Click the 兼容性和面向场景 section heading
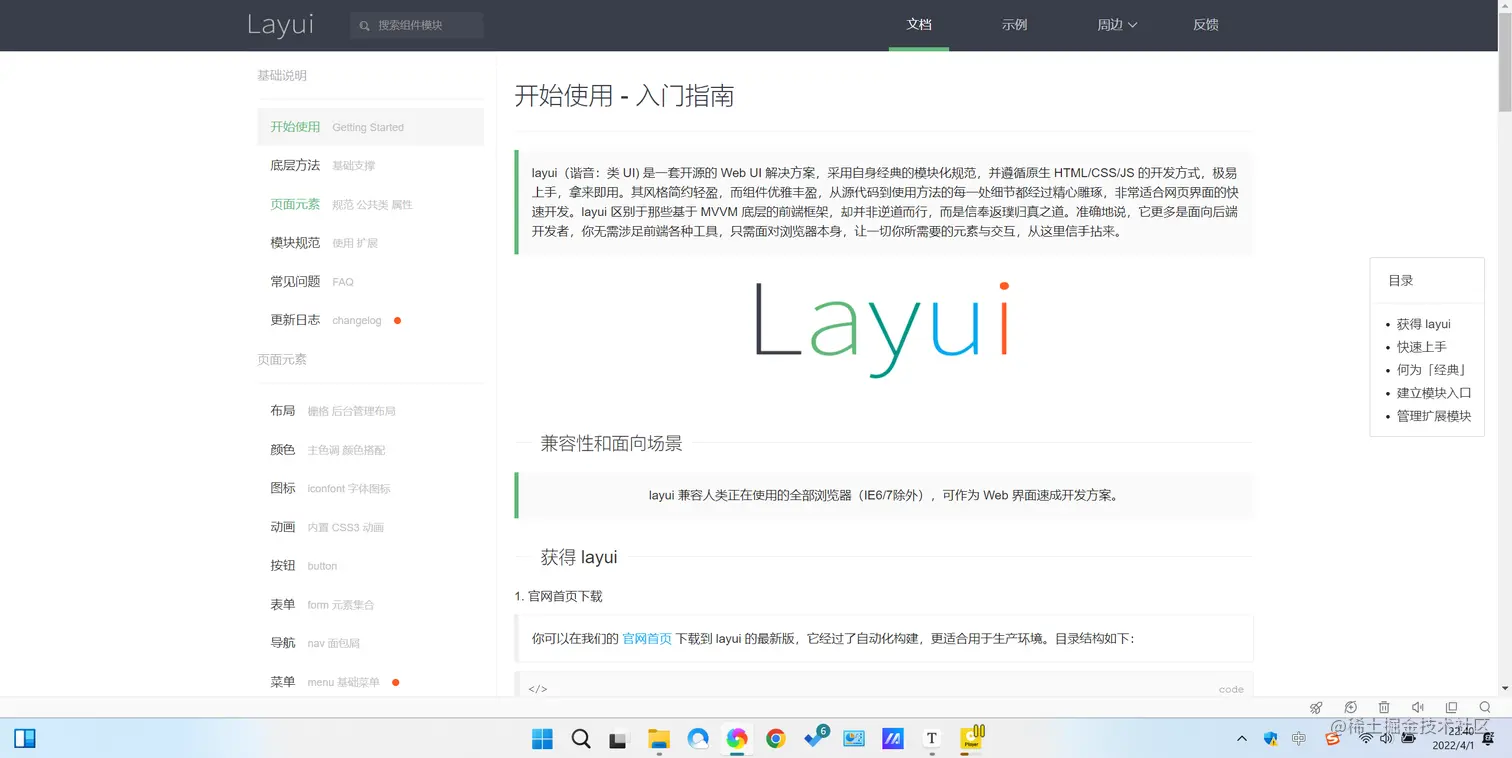This screenshot has height=758, width=1512. click(x=611, y=443)
